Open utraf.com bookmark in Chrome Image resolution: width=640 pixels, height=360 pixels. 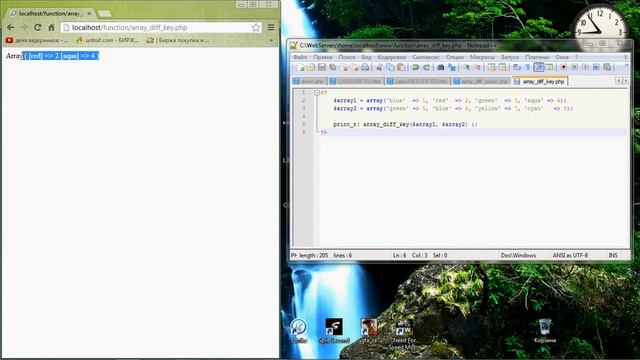tap(108, 40)
